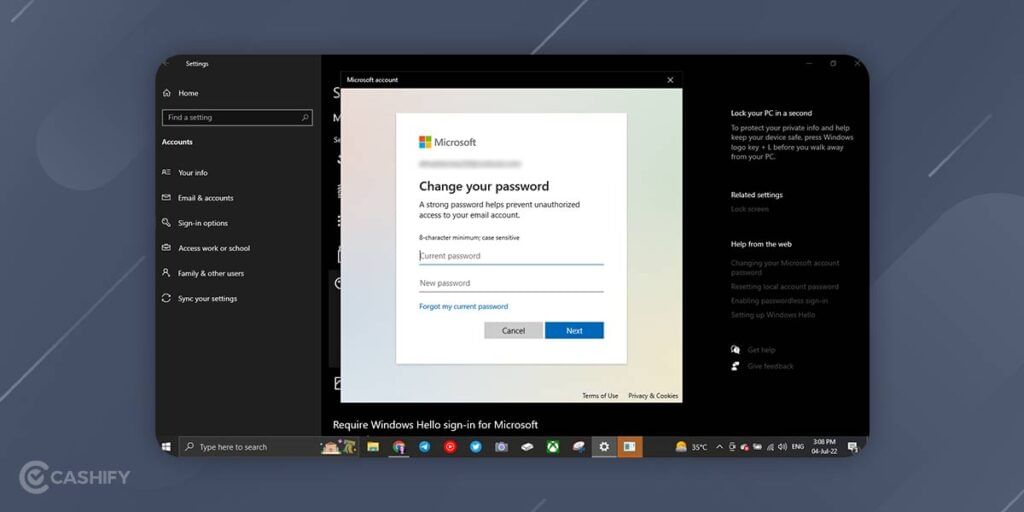Click the Get help link

tap(761, 350)
